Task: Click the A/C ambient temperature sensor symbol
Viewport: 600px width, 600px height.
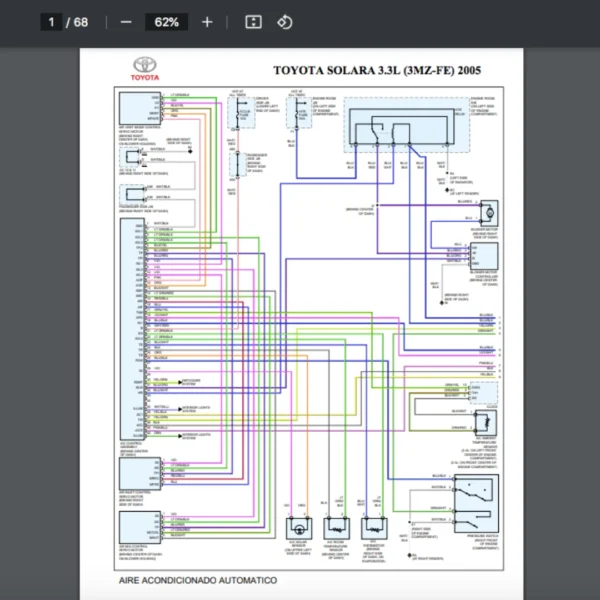Action: point(484,420)
